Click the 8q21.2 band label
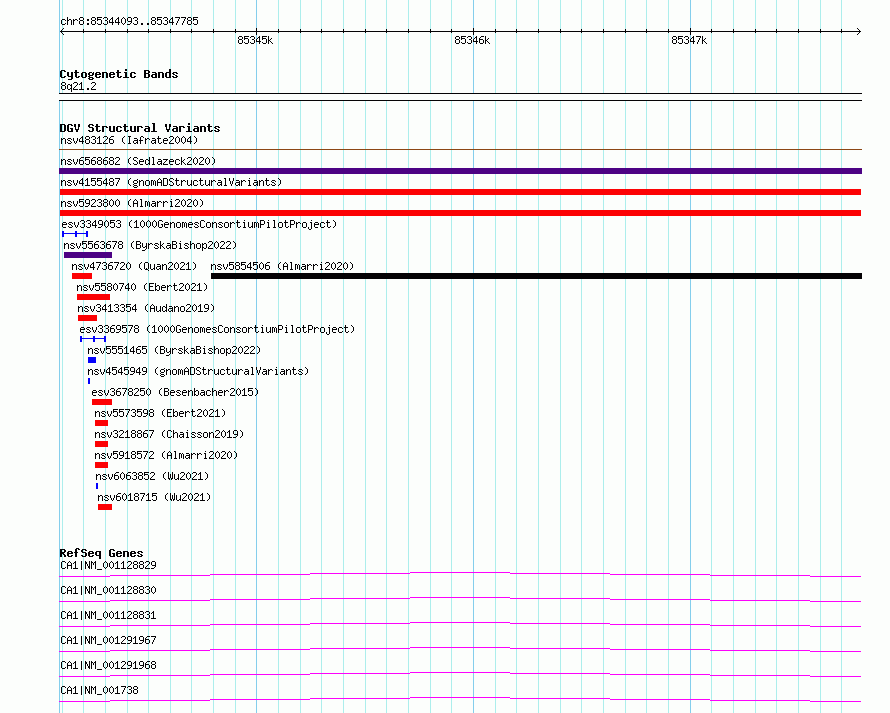The image size is (890, 713). (78, 86)
